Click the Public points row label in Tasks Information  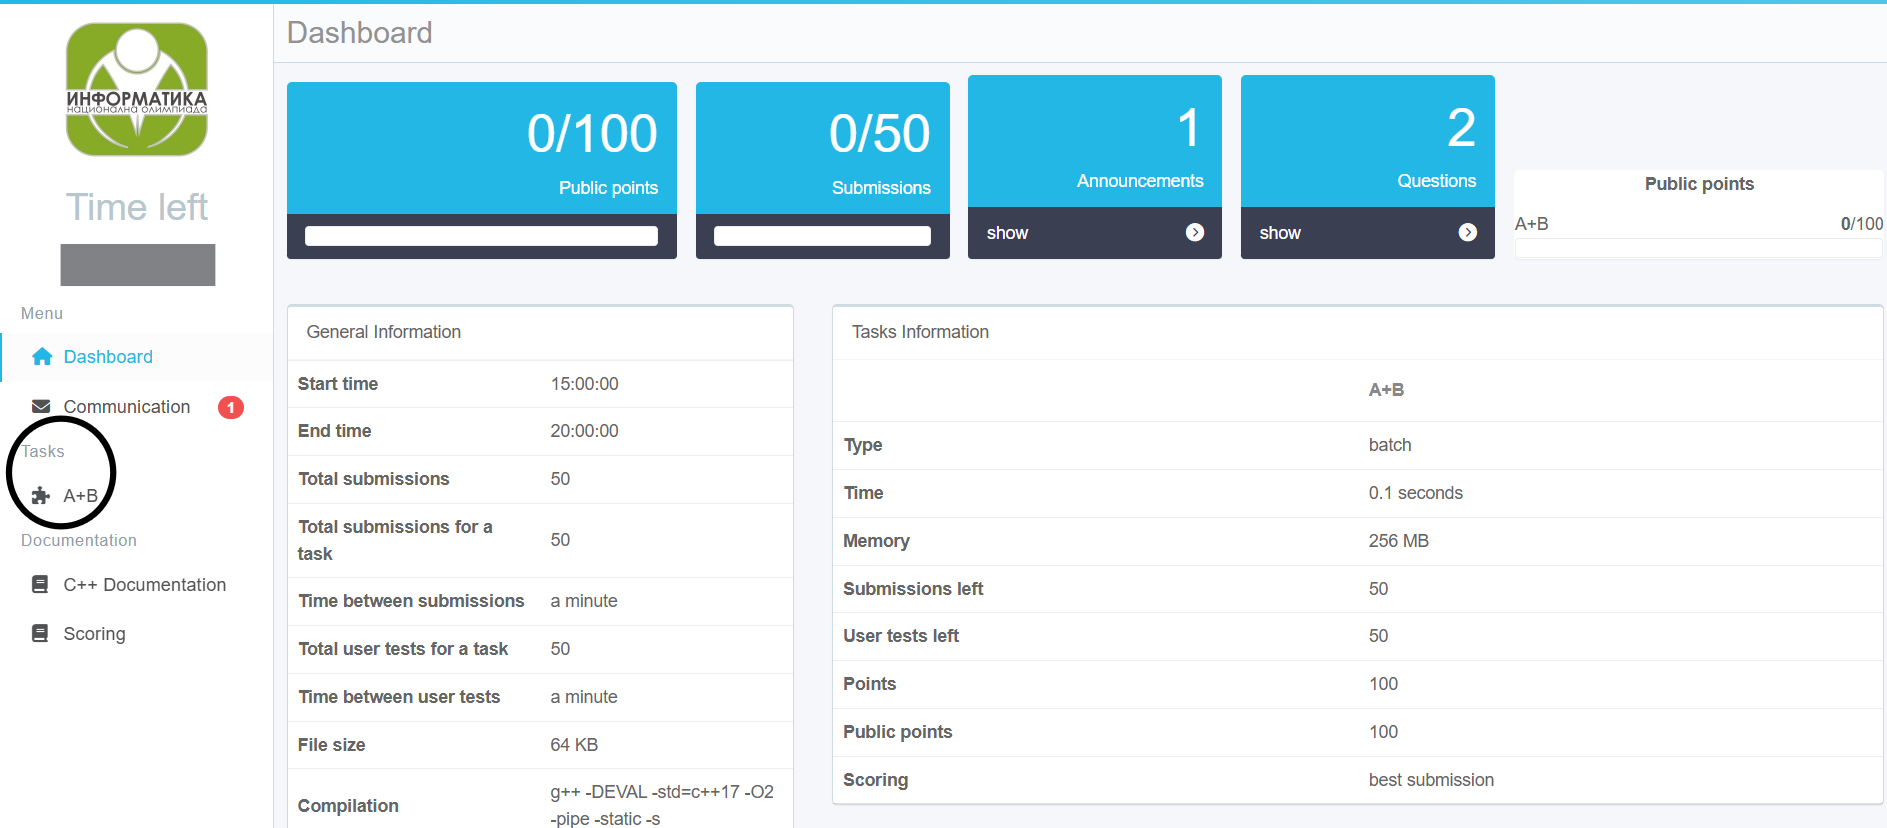898,732
